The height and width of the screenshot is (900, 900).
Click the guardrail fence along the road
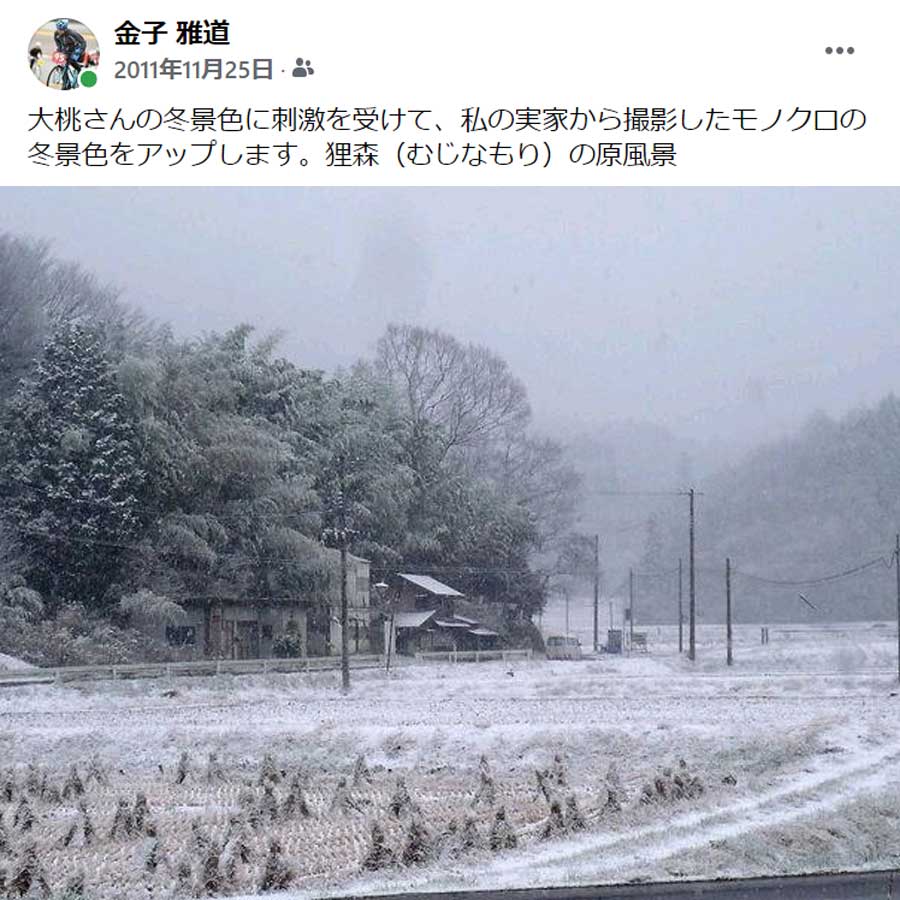[264, 666]
